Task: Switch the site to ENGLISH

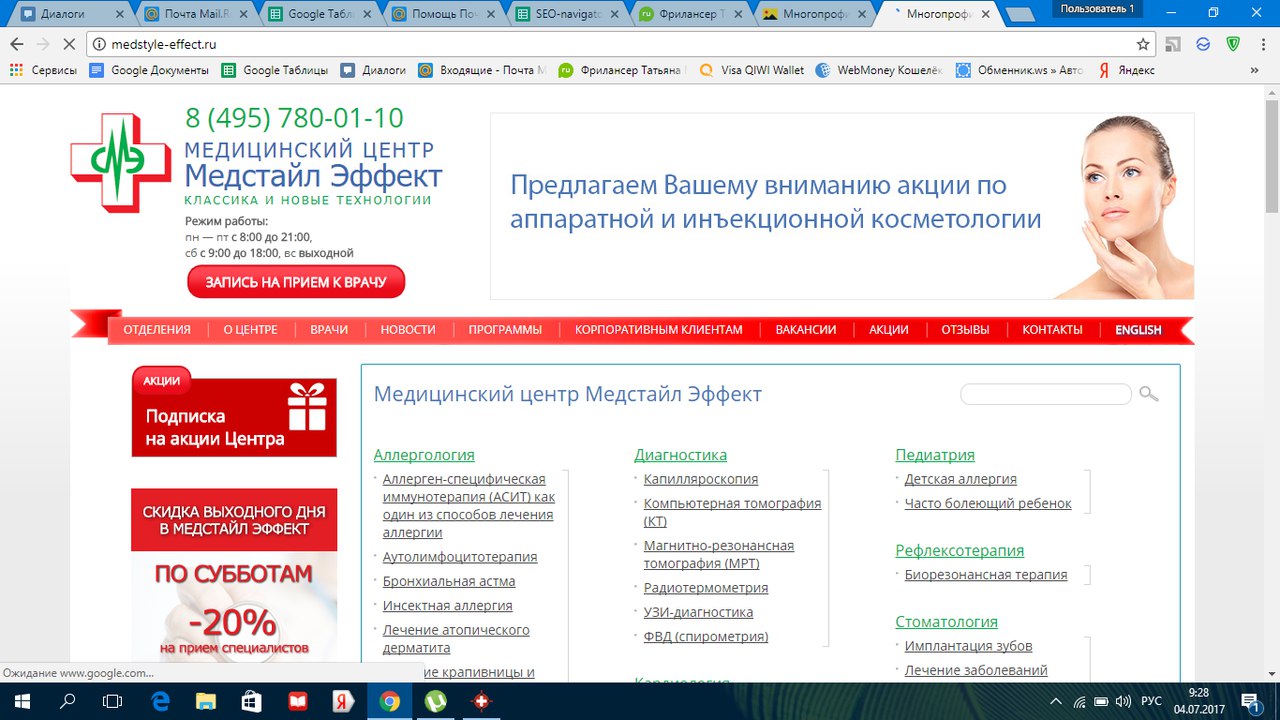Action: (1138, 330)
